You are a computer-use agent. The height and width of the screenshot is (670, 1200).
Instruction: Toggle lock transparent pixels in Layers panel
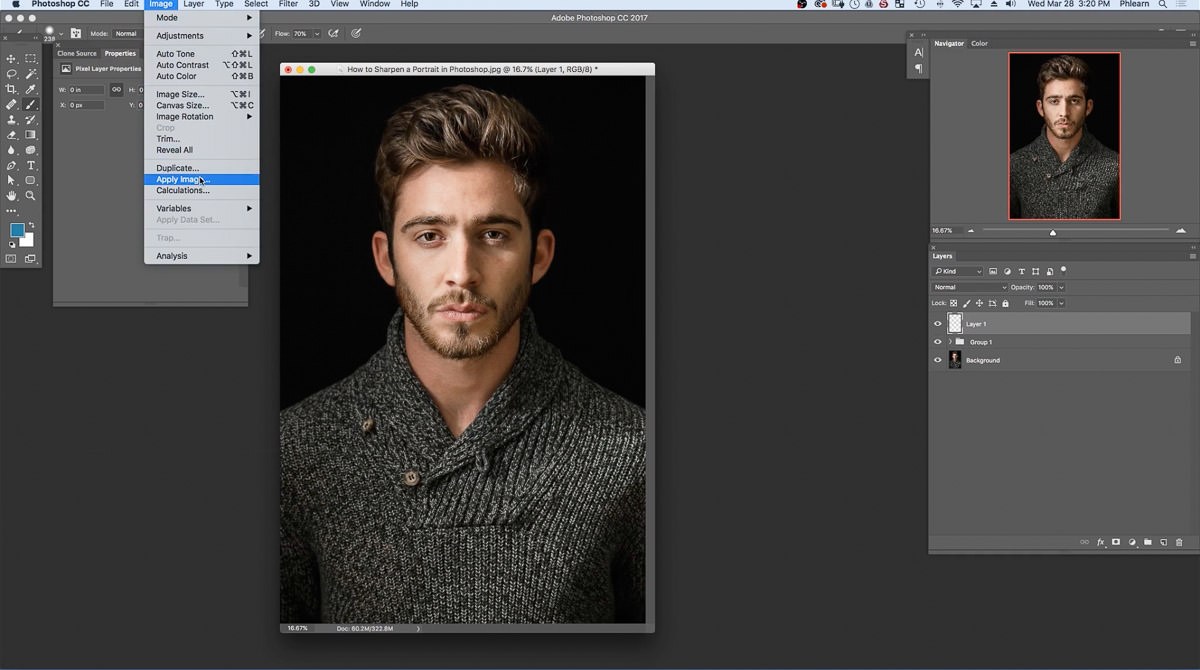click(x=953, y=303)
